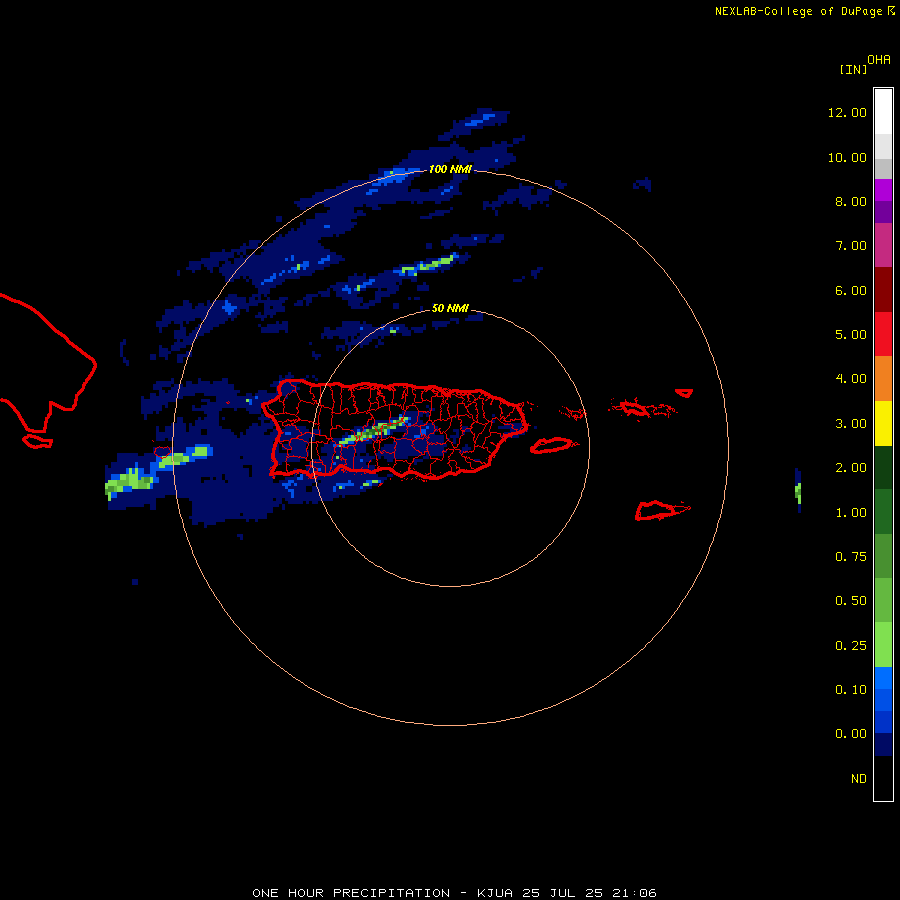Pick the black ND swatch in scale

coord(883,778)
